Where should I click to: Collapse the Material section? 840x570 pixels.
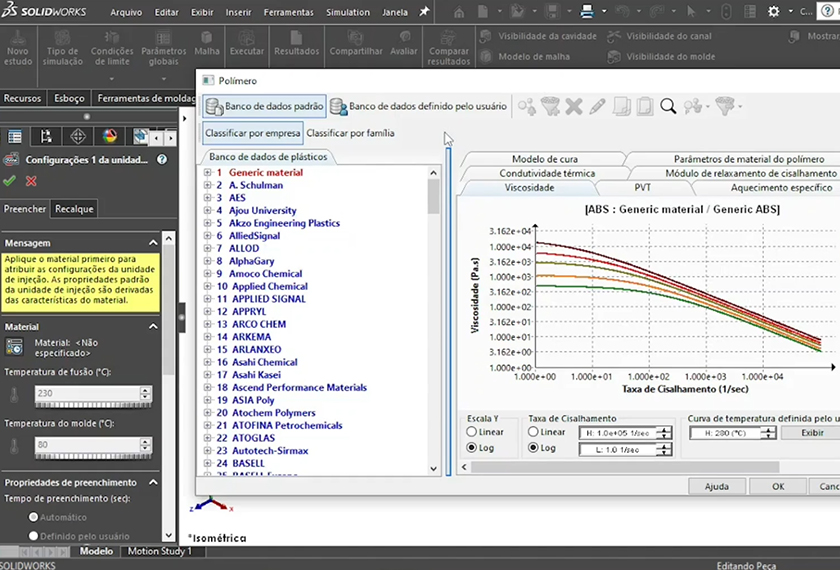(153, 326)
